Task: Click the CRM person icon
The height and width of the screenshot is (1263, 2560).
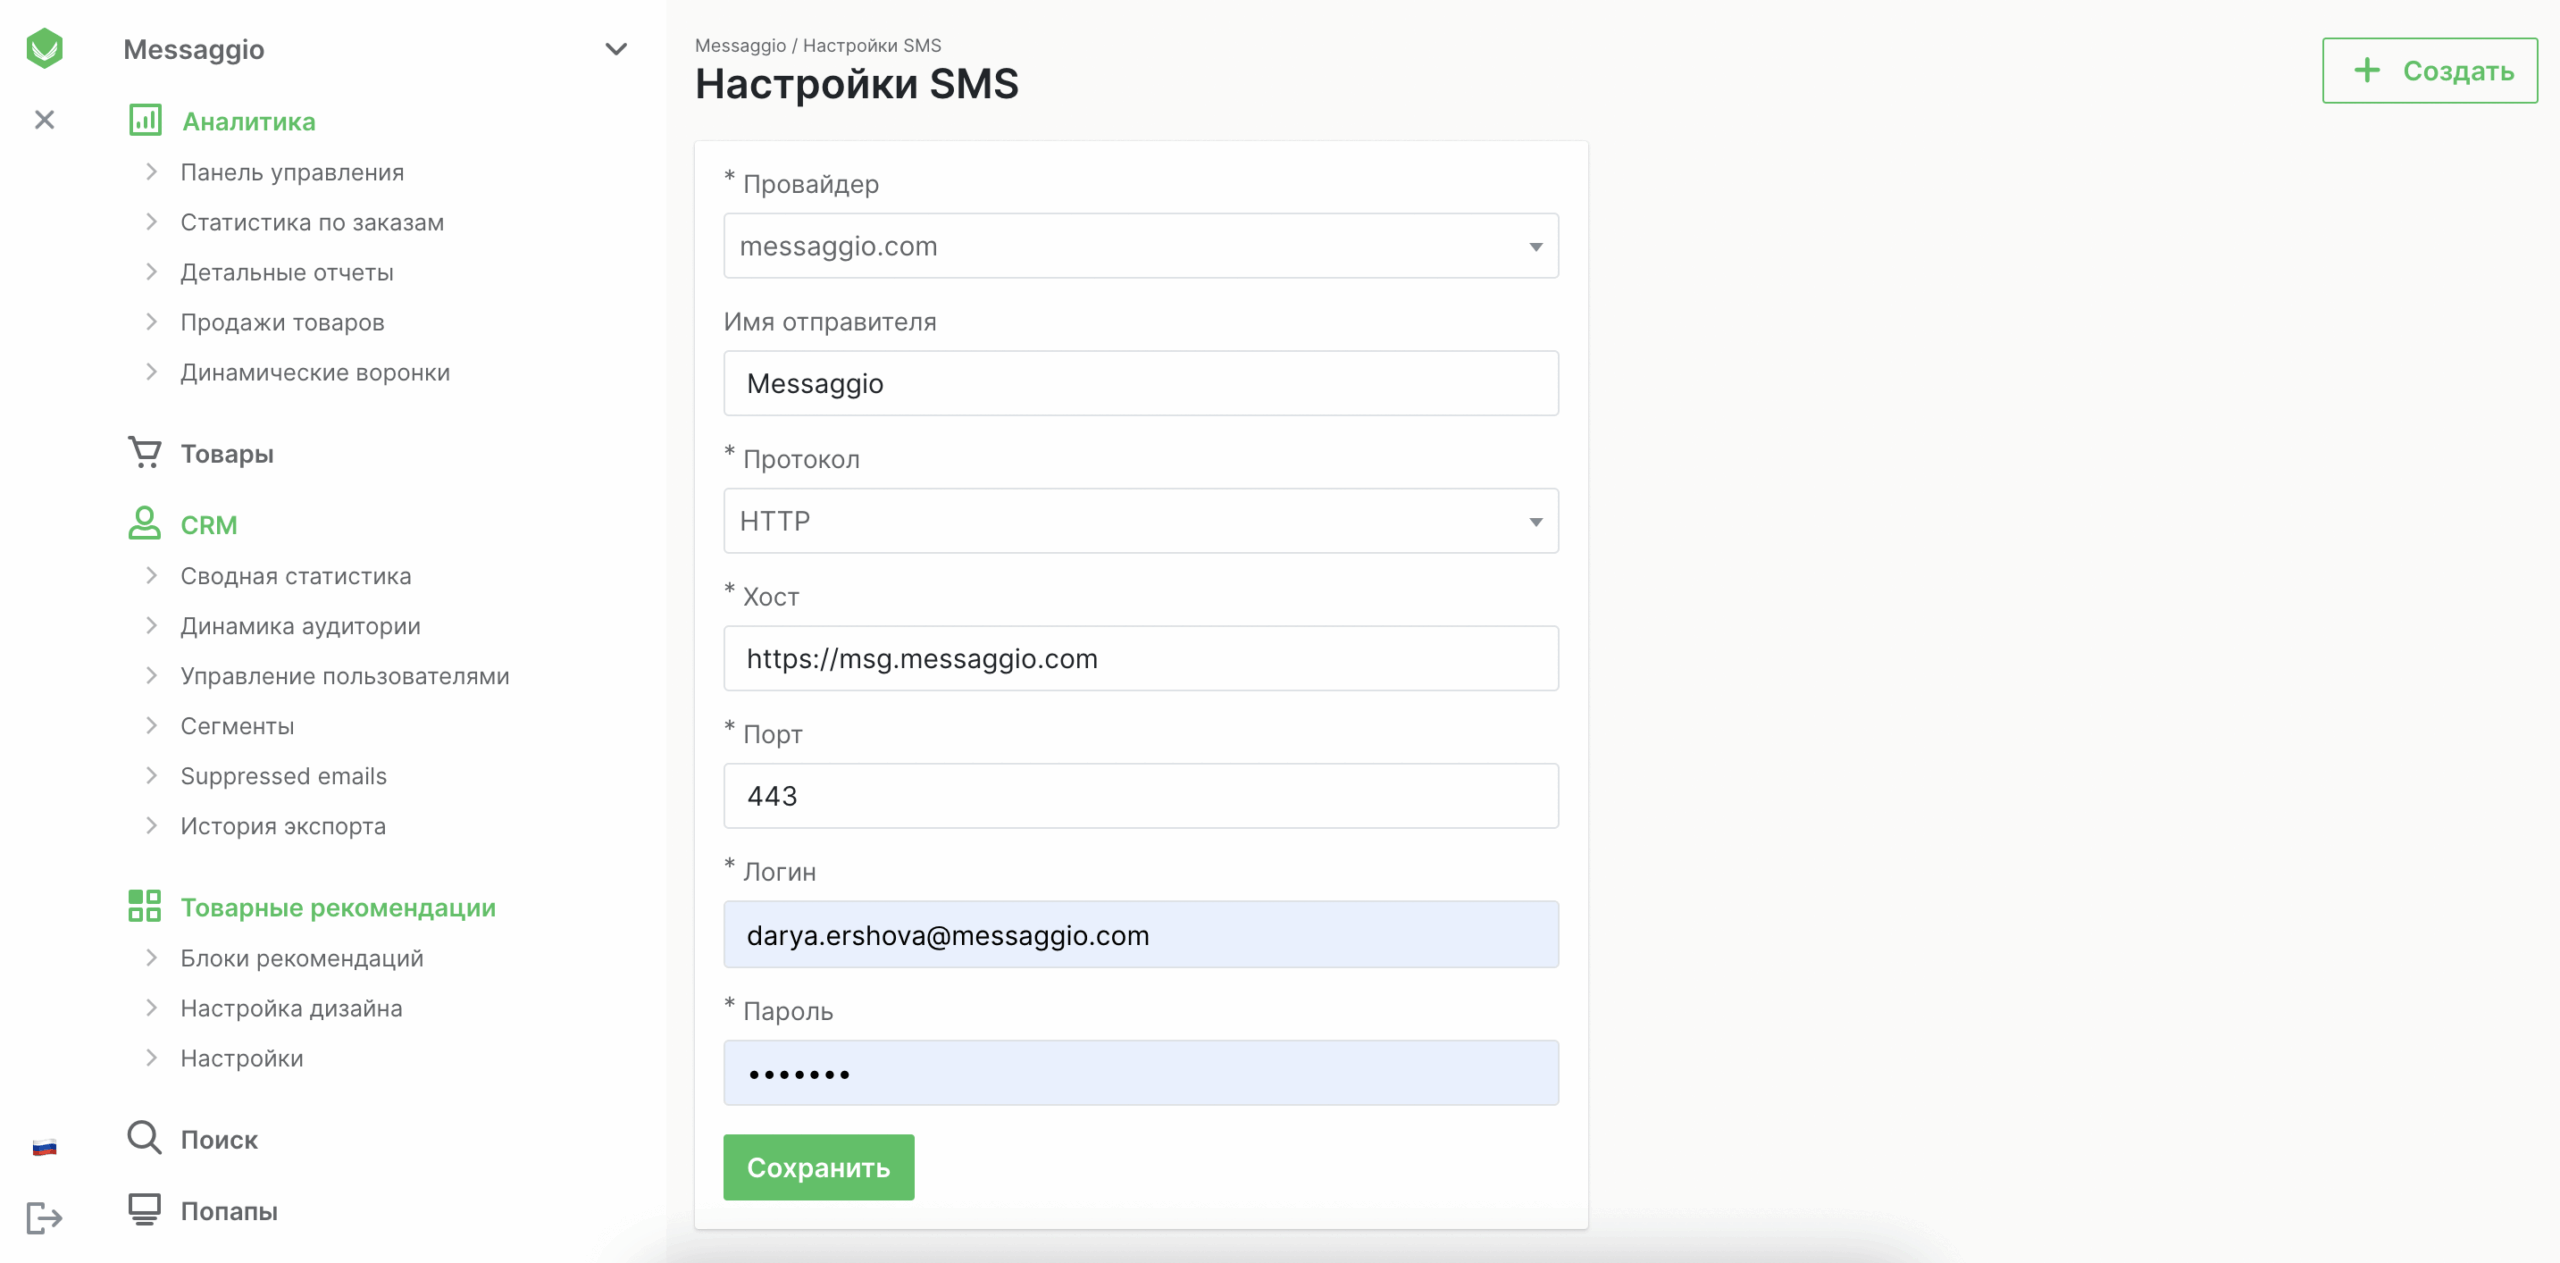Action: (144, 523)
